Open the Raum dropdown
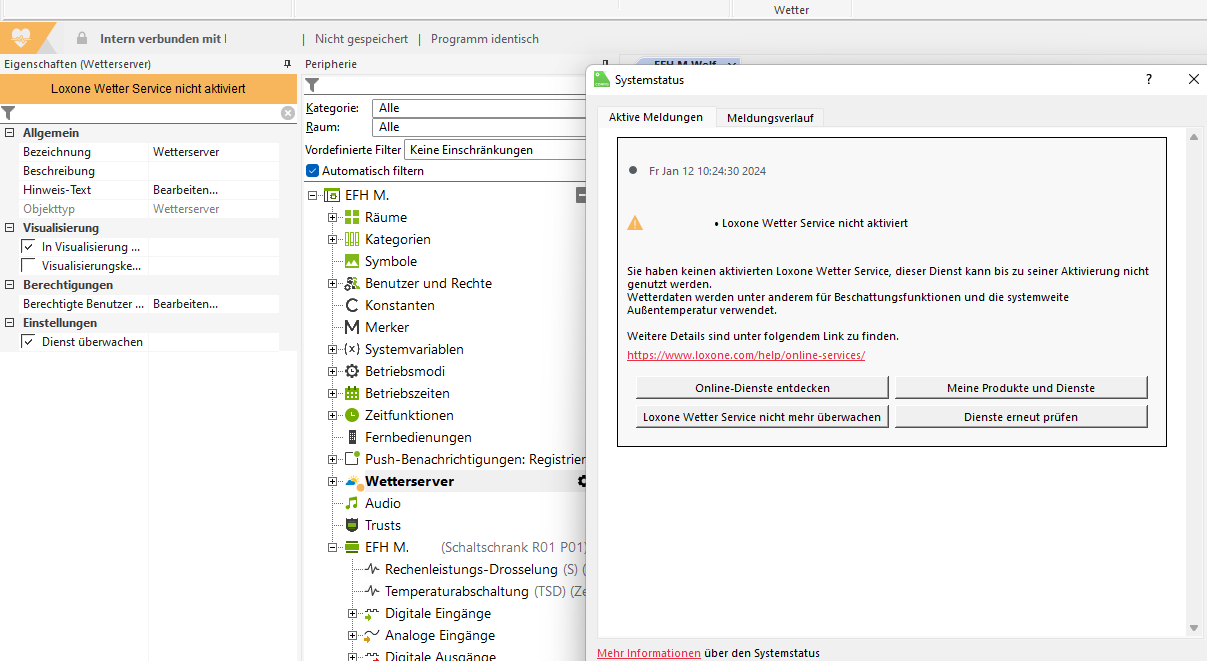 tap(479, 127)
